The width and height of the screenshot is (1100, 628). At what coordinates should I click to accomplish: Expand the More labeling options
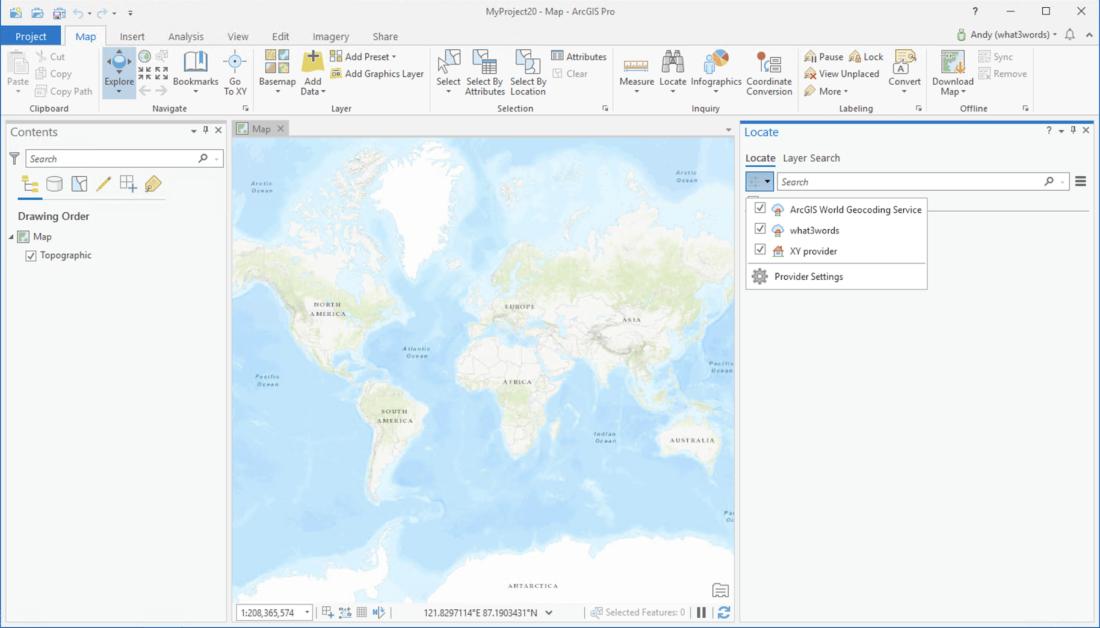click(826, 91)
